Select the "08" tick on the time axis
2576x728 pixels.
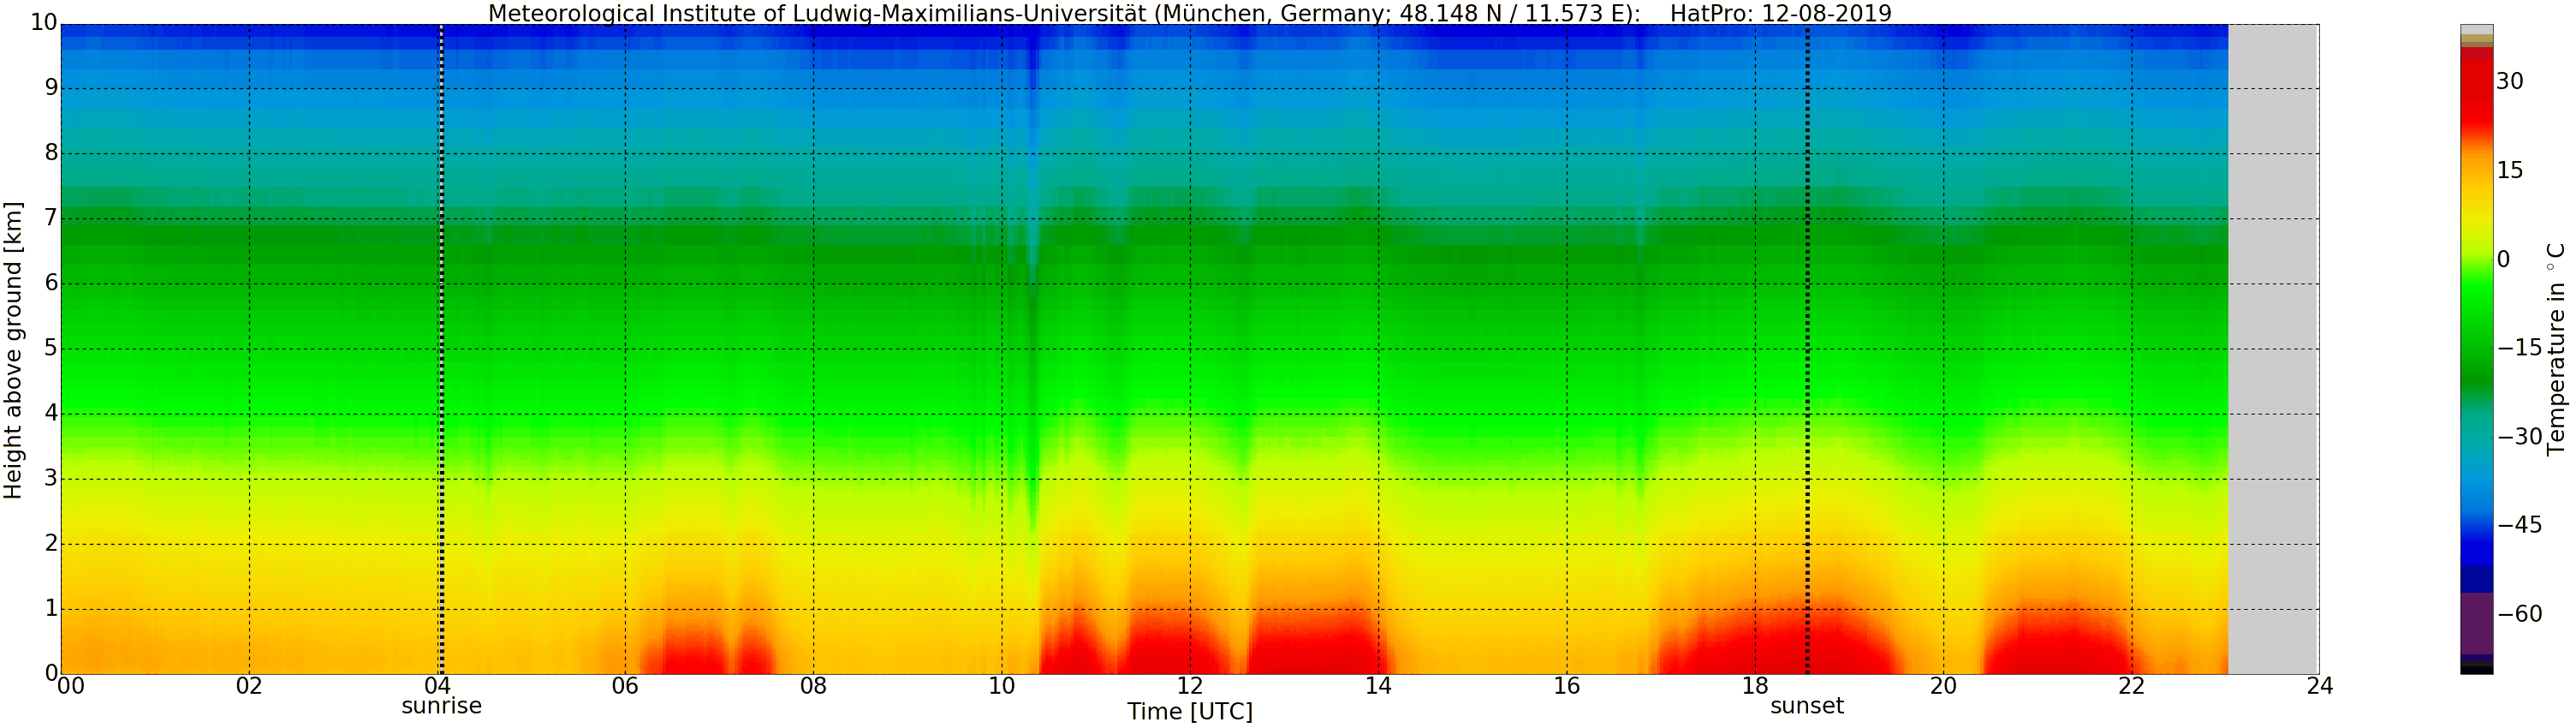(813, 686)
